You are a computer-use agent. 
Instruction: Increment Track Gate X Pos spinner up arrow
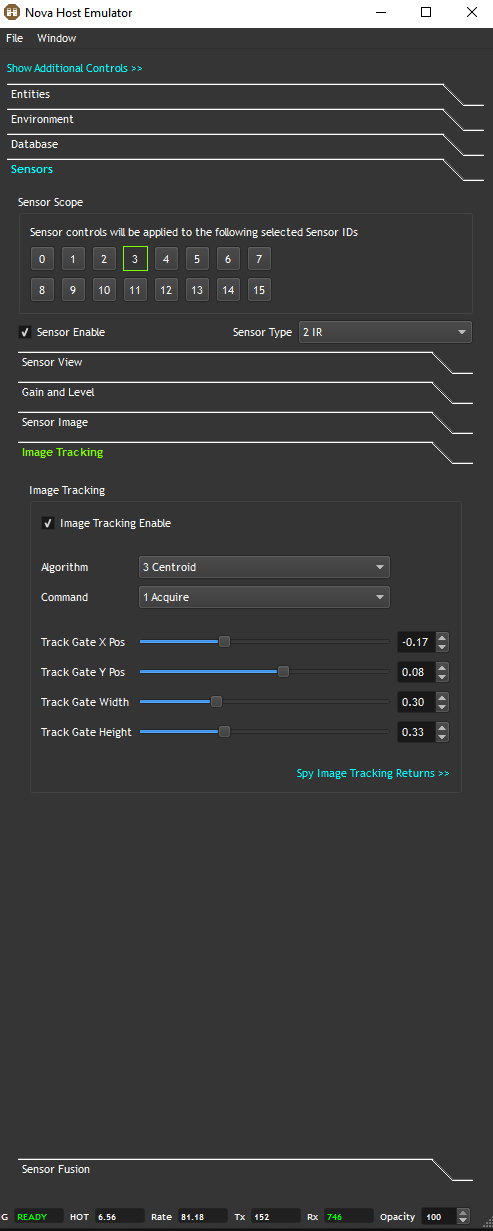pos(442,637)
